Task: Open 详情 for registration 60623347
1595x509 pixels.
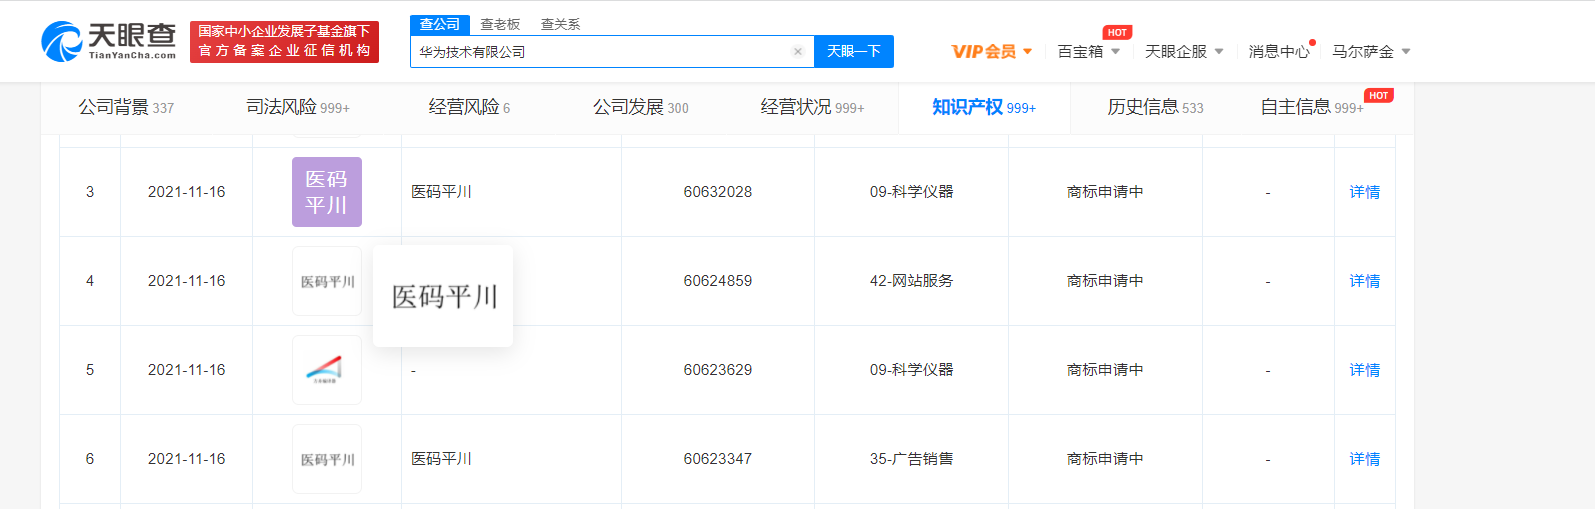Action: tap(1364, 459)
